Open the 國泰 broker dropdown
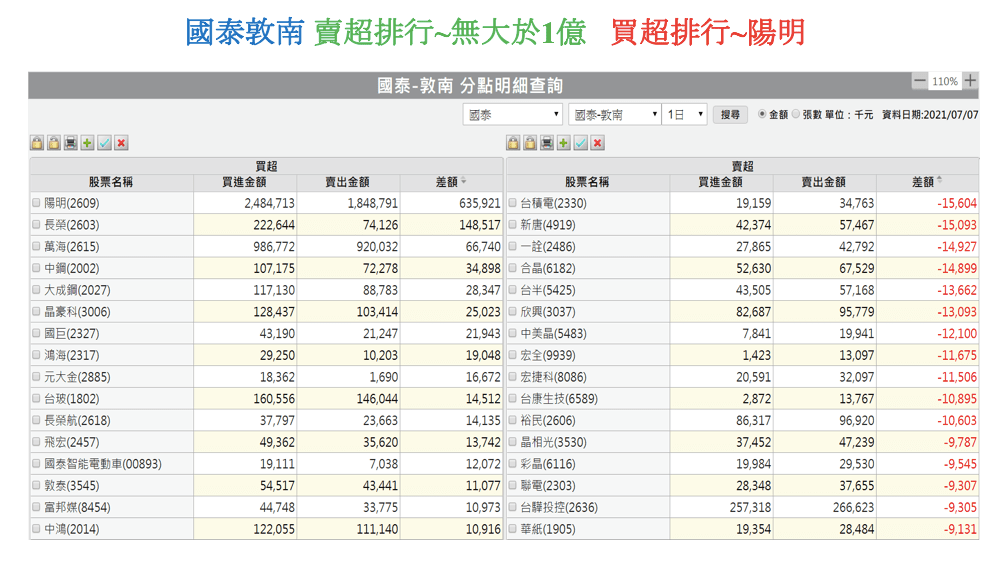This screenshot has height=570, width=1005. [x=513, y=115]
